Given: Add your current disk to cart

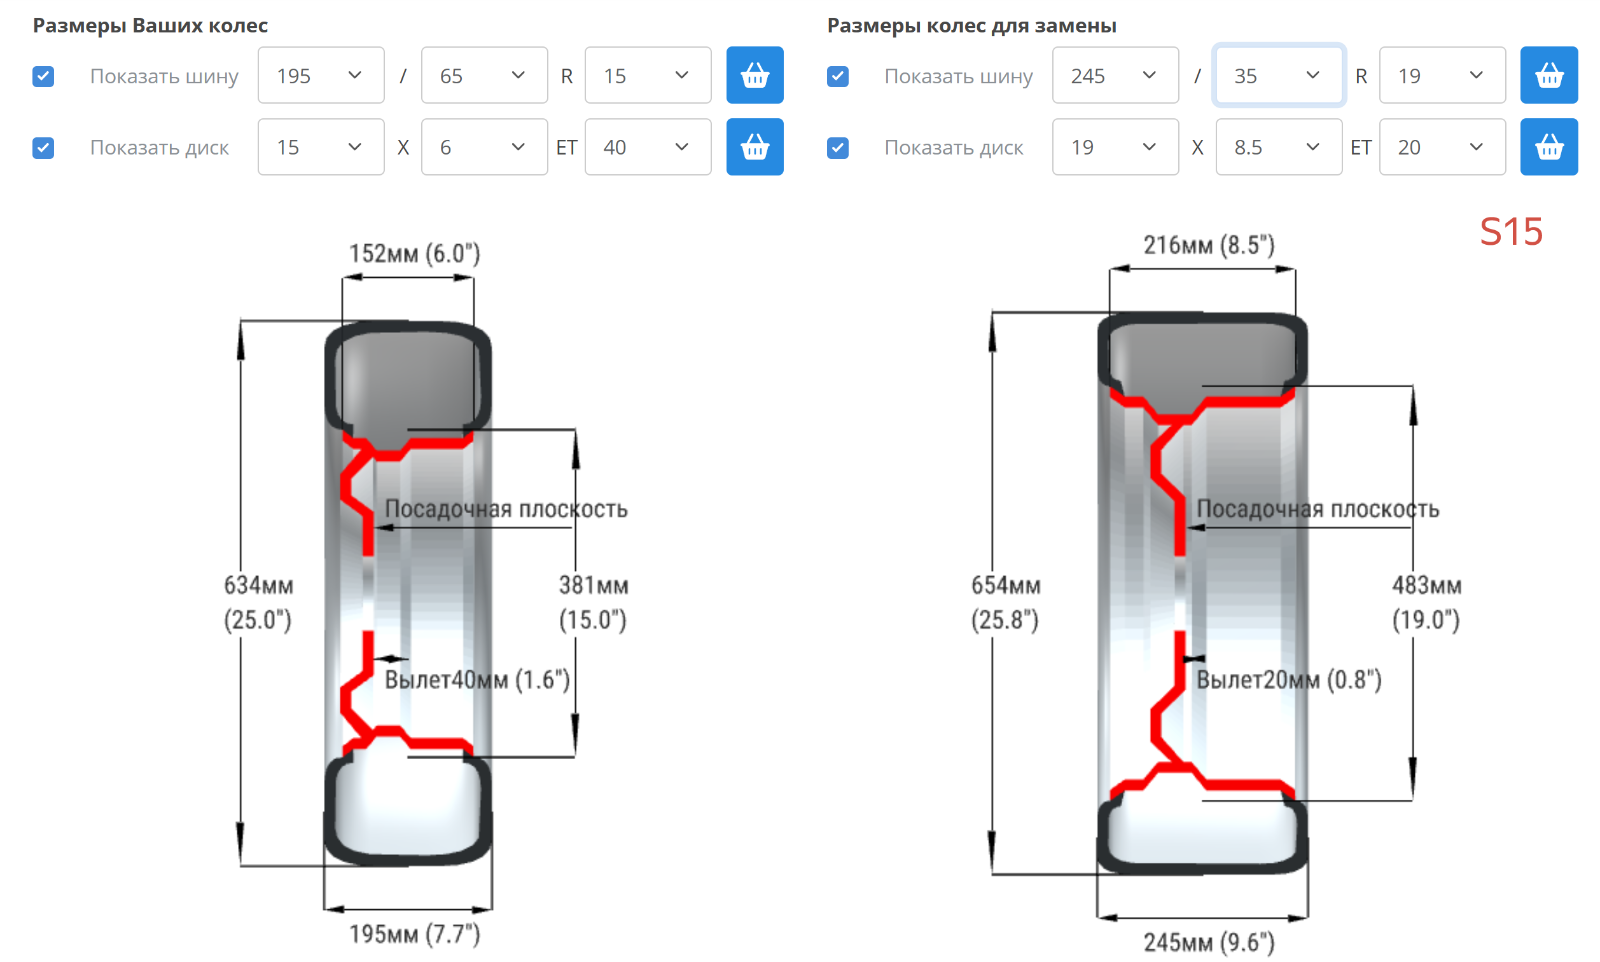Looking at the screenshot, I should [x=754, y=147].
